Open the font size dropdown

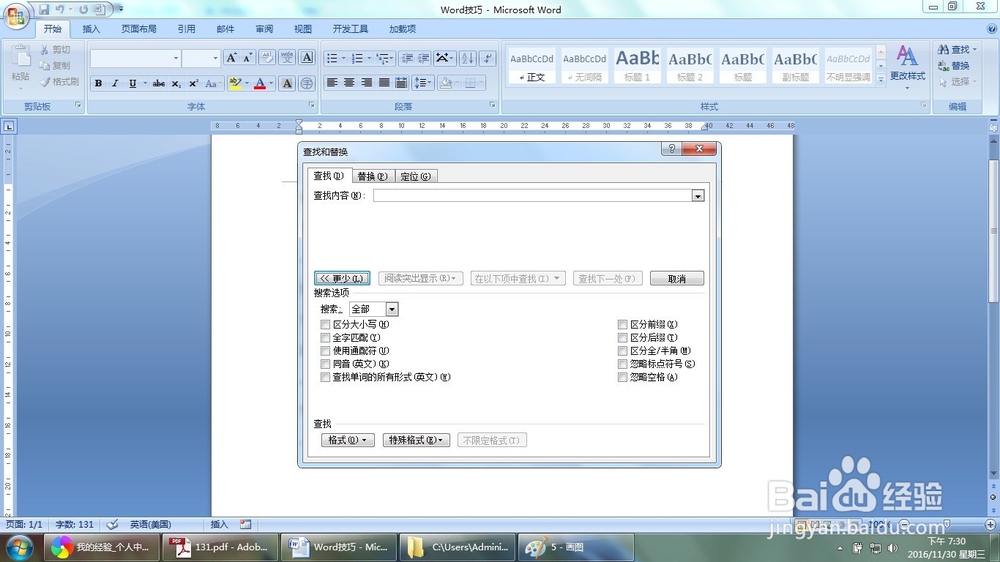click(215, 58)
